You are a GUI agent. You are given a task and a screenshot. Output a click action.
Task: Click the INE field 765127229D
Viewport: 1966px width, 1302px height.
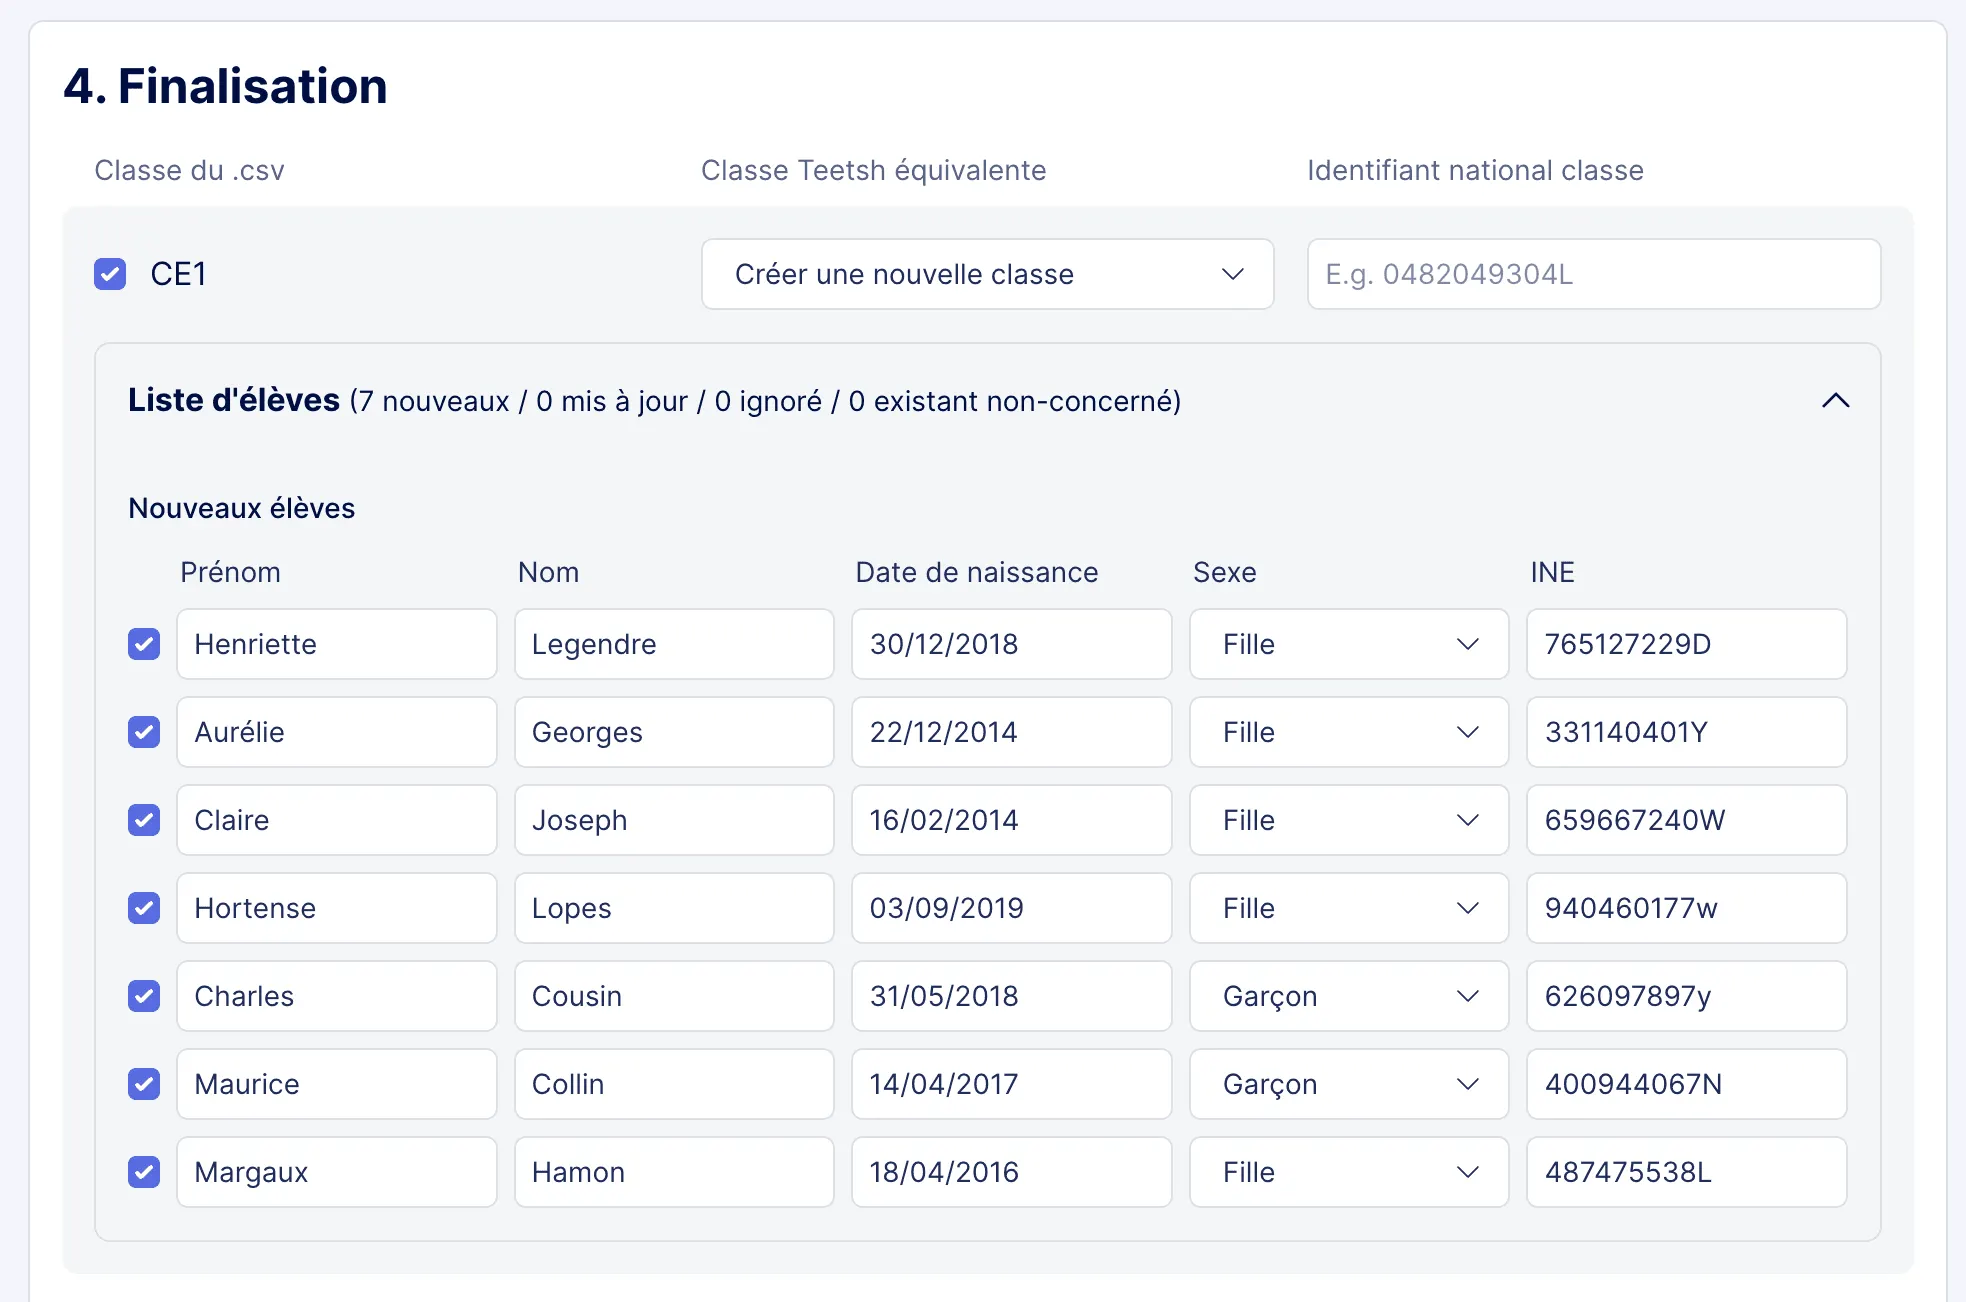coord(1687,644)
